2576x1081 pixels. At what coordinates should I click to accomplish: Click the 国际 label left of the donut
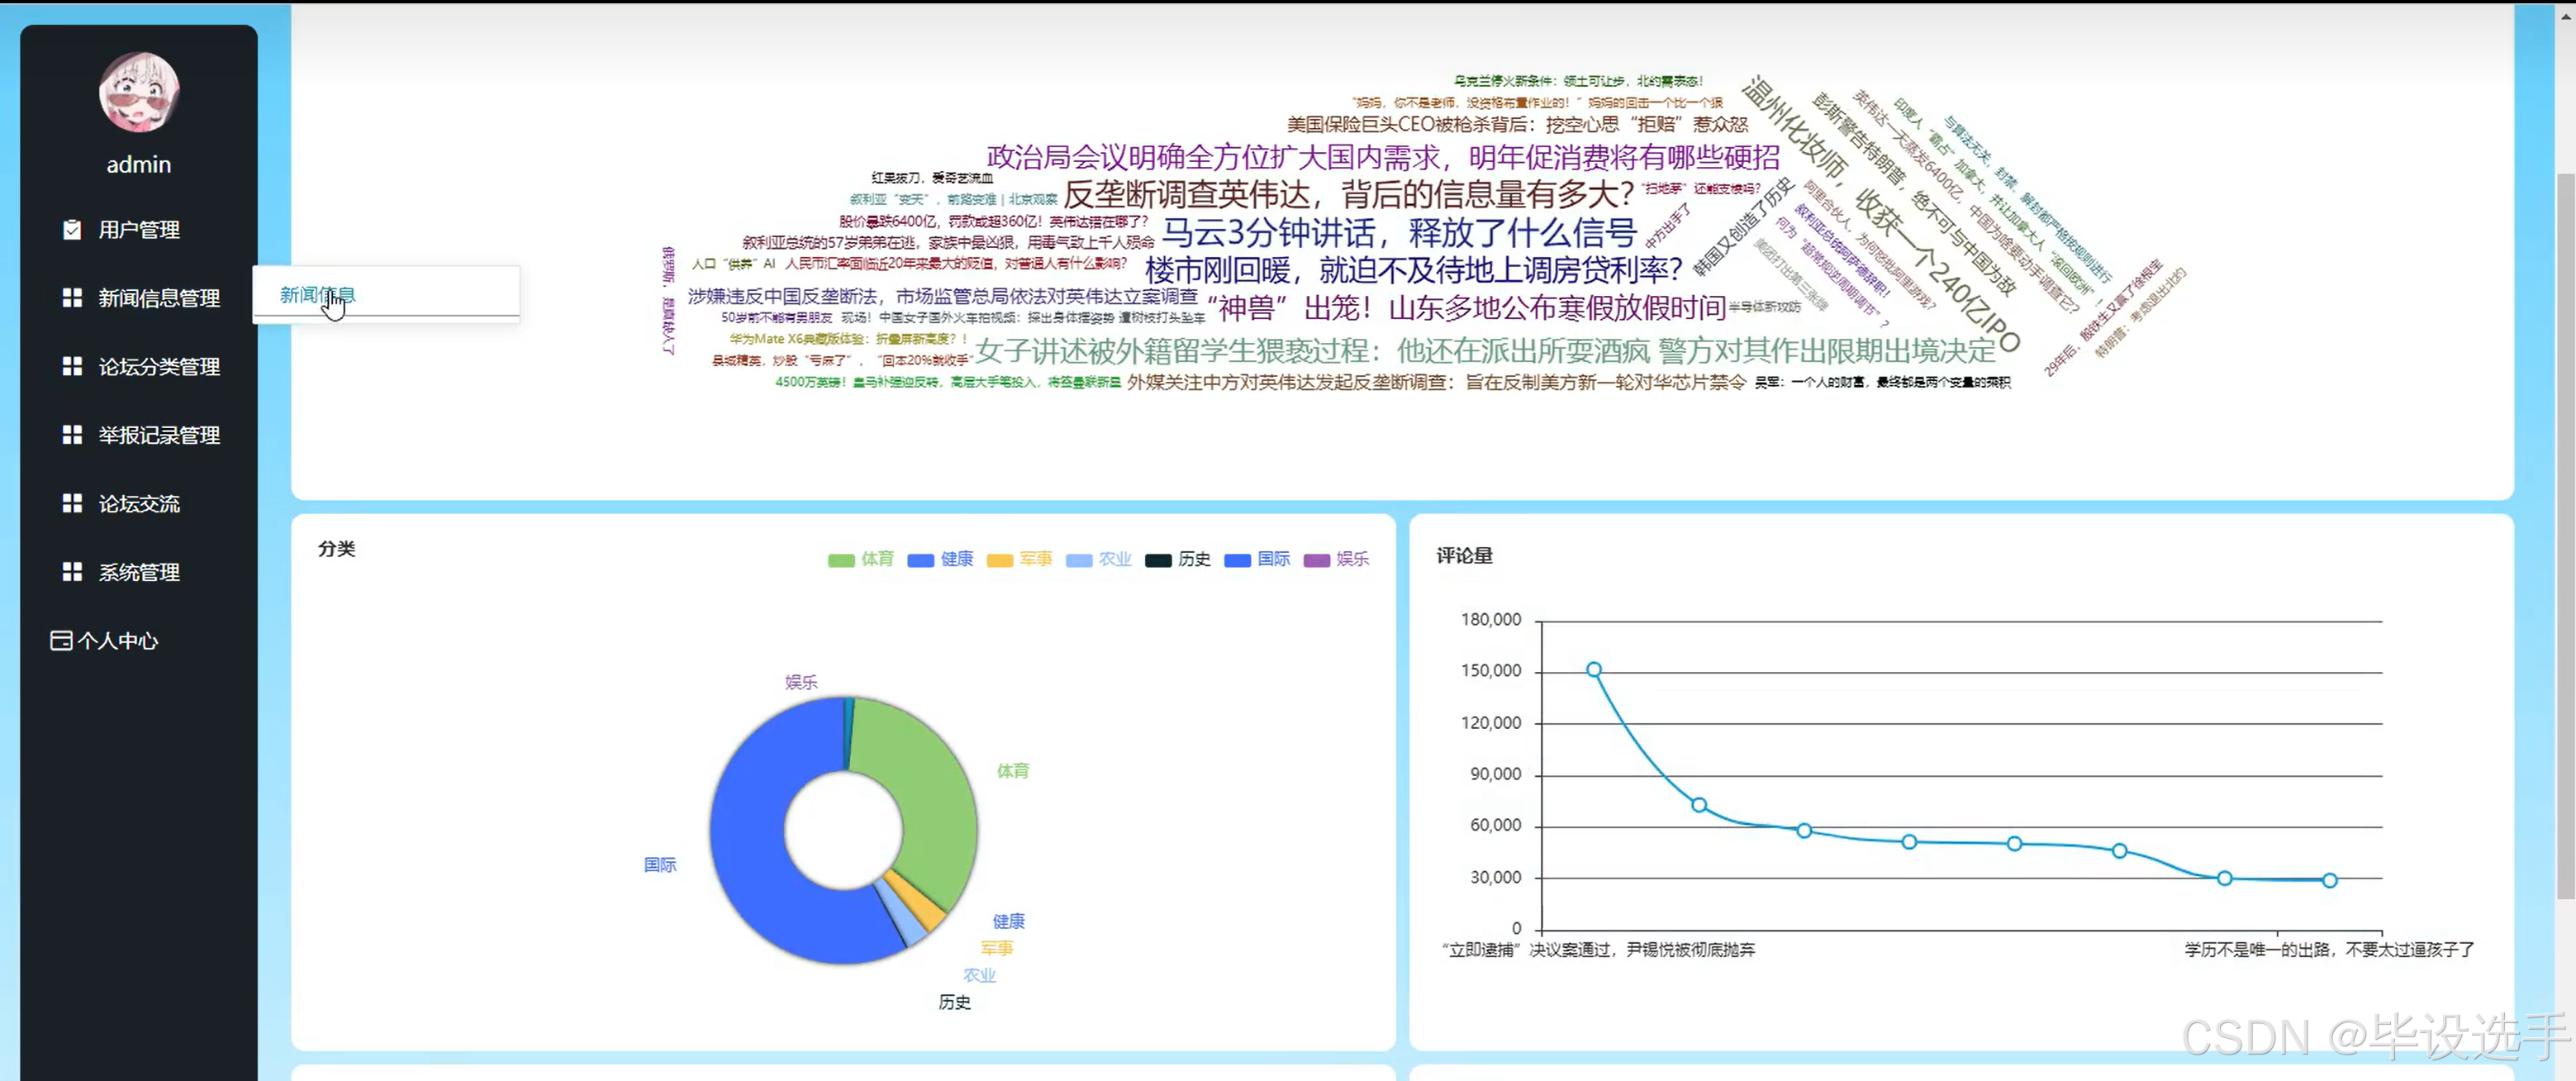coord(660,865)
